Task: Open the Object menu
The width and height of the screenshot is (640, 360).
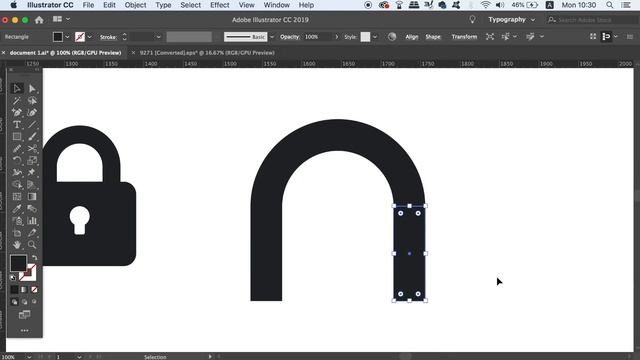Action: coord(135,5)
